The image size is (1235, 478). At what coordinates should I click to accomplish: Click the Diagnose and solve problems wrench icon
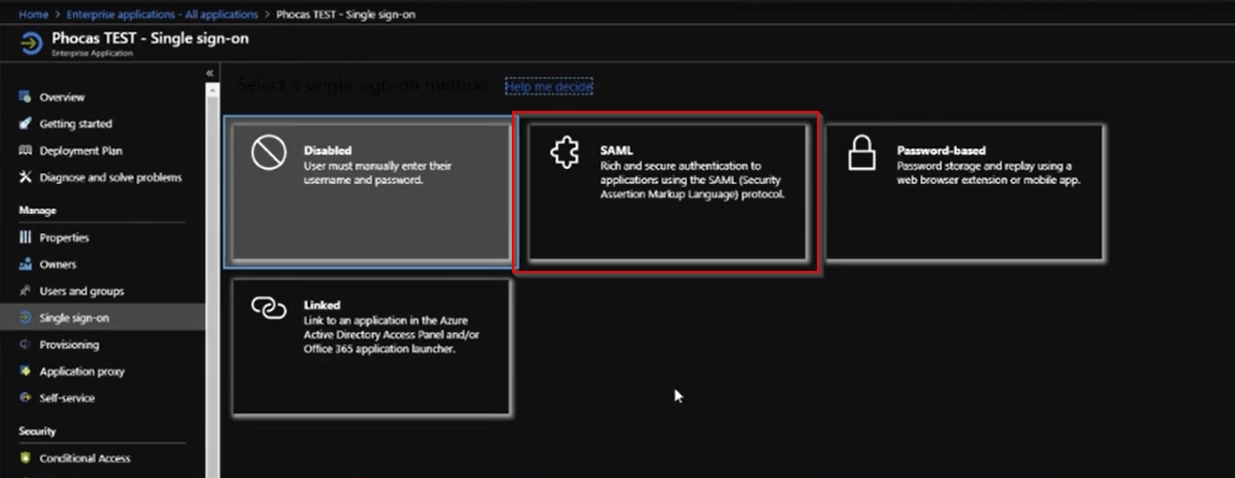(26, 178)
